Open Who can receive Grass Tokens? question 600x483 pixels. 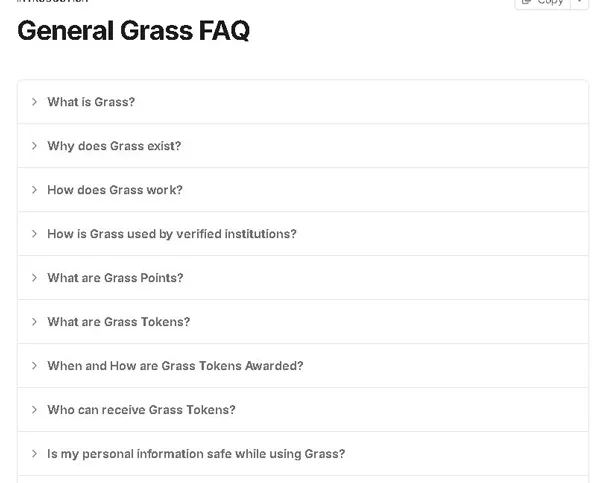pos(141,410)
